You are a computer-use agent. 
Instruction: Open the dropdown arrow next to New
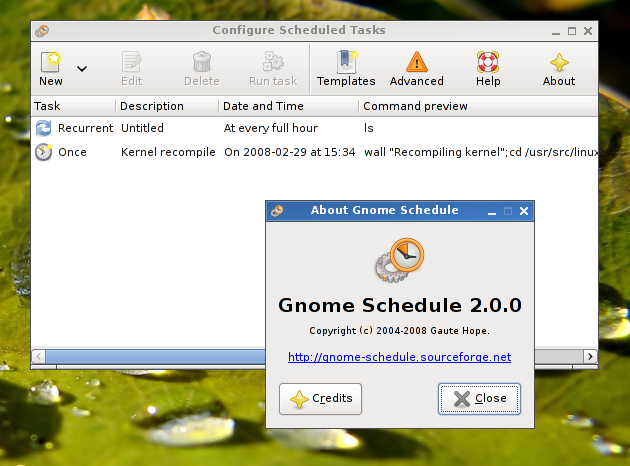point(82,69)
